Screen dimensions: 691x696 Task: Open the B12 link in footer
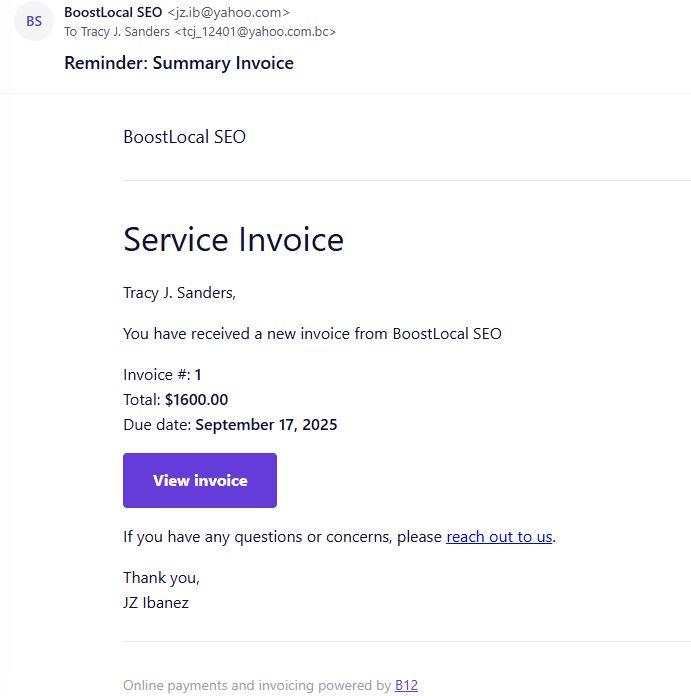[x=406, y=686]
